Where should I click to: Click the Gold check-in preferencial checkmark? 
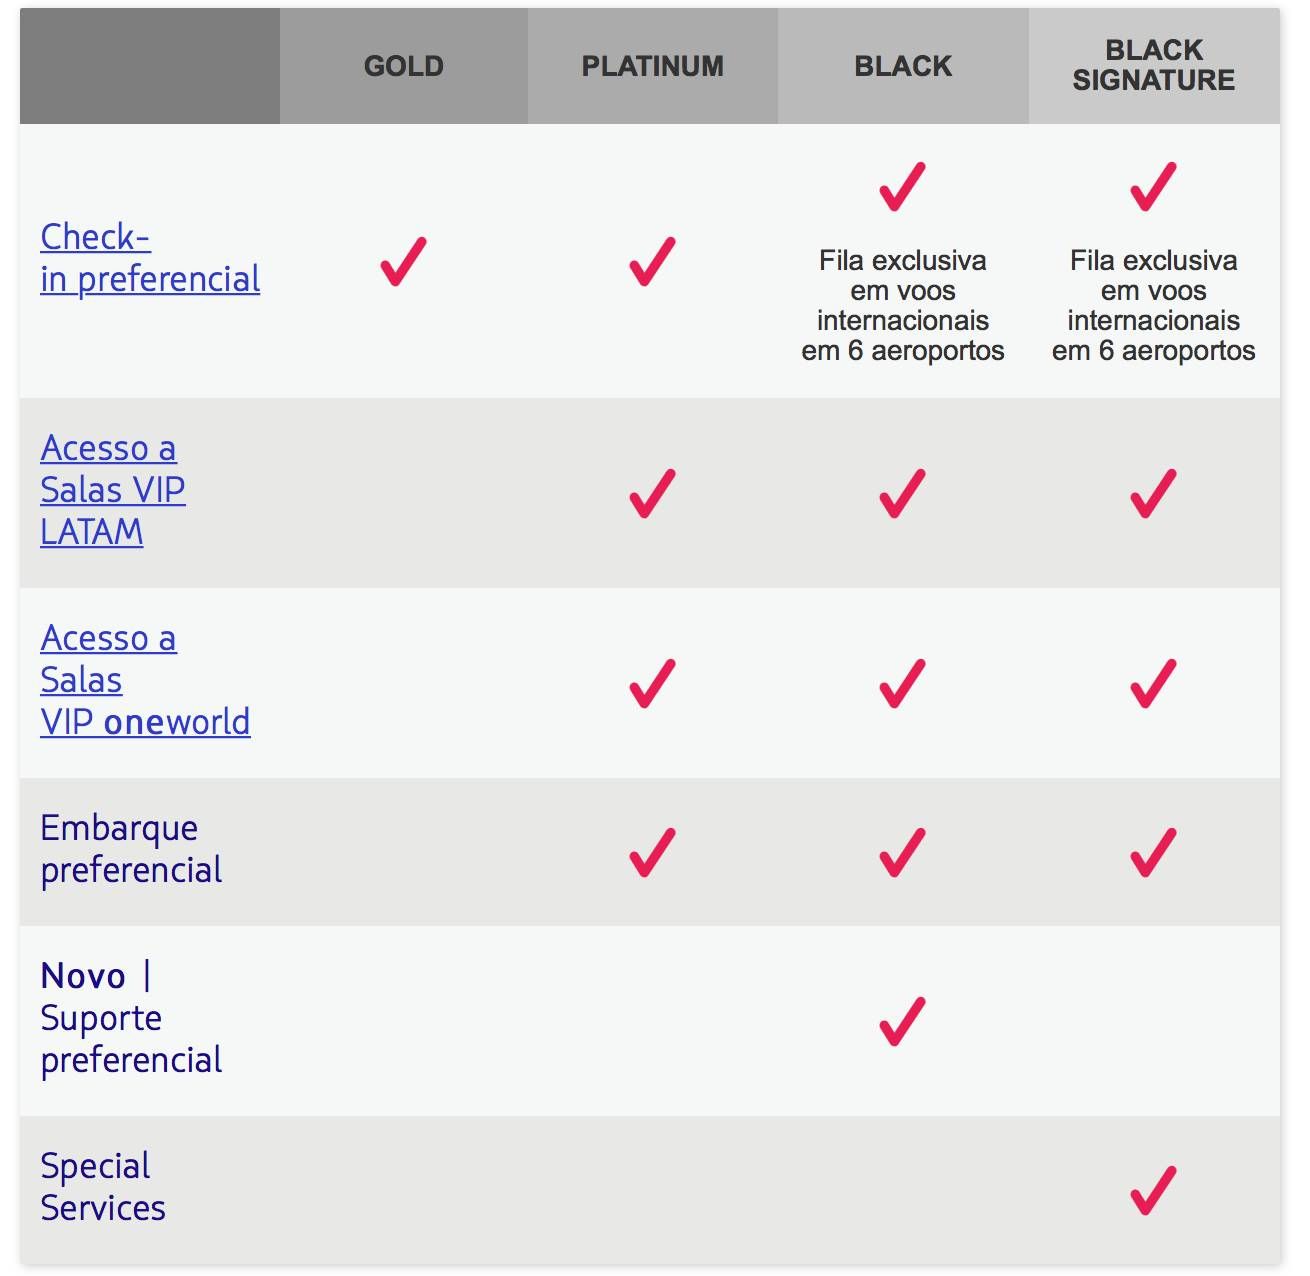pyautogui.click(x=404, y=262)
